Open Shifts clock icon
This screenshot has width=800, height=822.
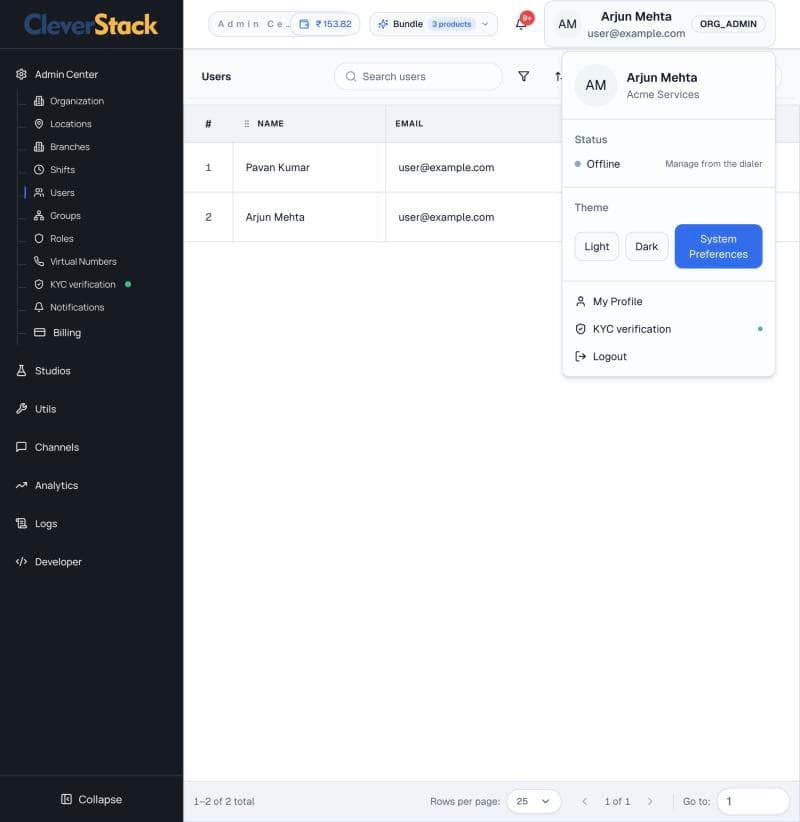click(39, 170)
